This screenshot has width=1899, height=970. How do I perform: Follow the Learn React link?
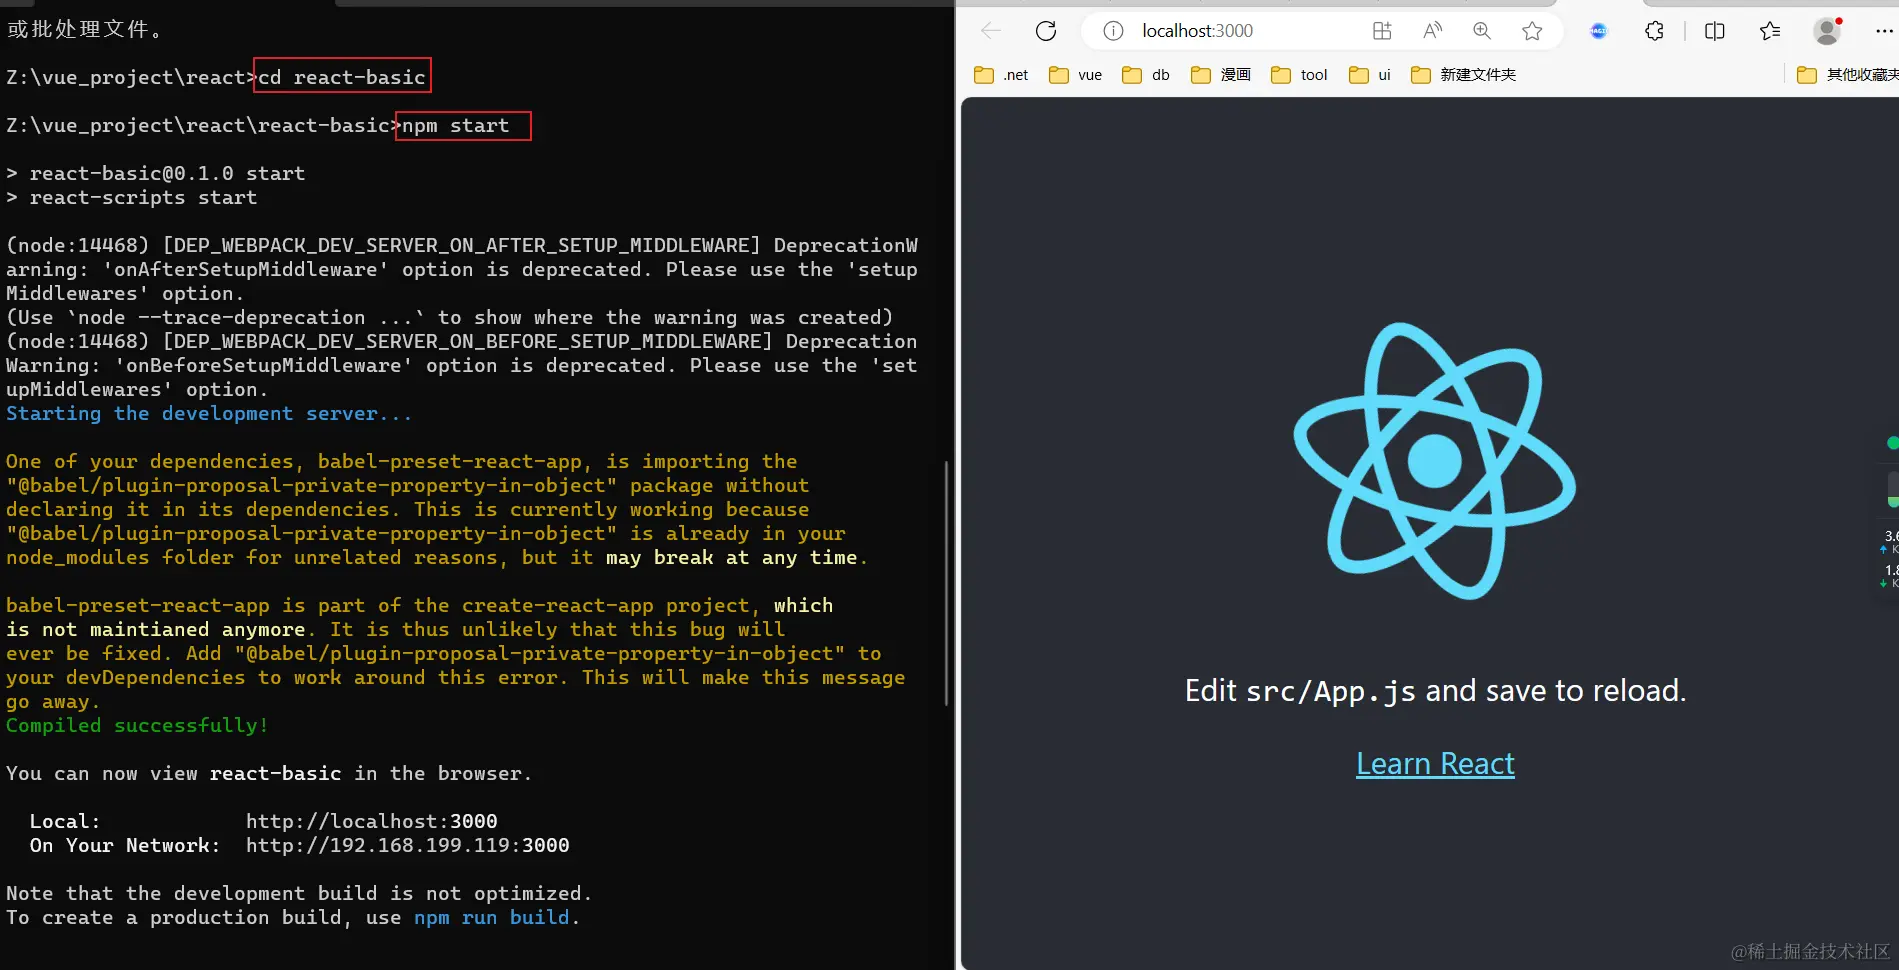pyautogui.click(x=1435, y=764)
